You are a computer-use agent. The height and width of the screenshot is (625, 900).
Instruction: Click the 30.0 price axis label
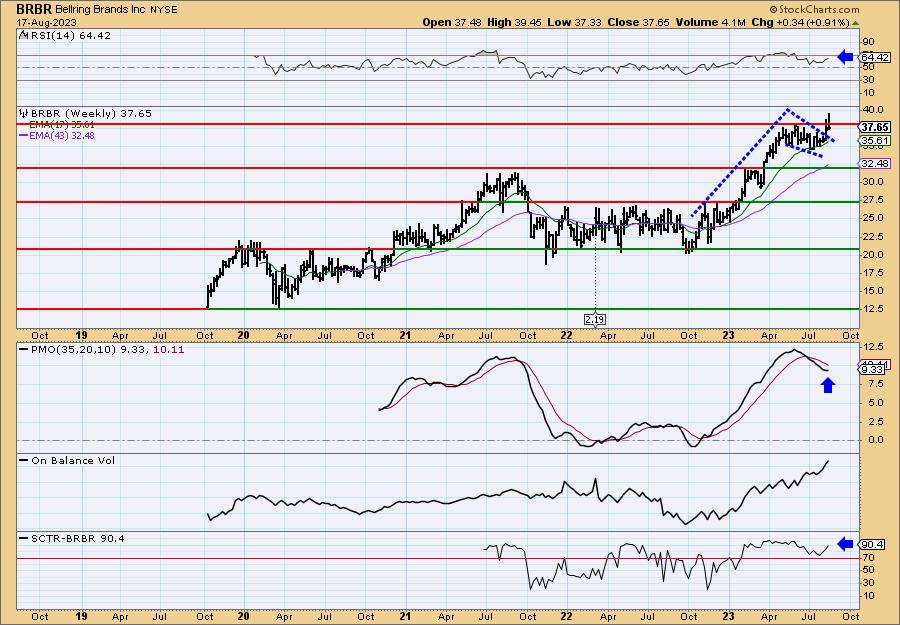tap(872, 182)
